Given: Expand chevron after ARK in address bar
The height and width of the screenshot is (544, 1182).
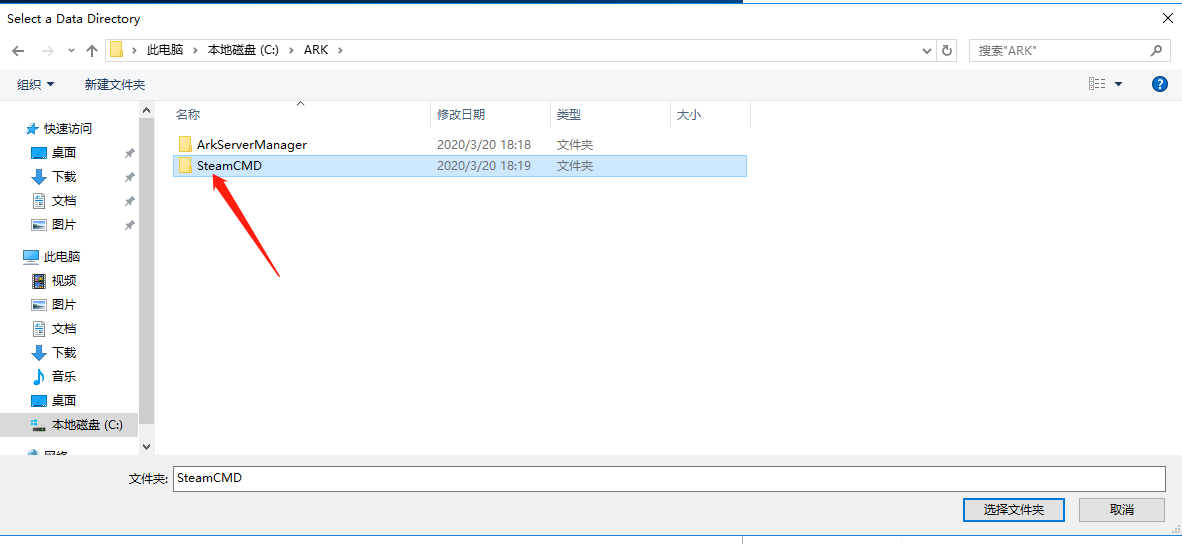Looking at the screenshot, I should [x=339, y=50].
